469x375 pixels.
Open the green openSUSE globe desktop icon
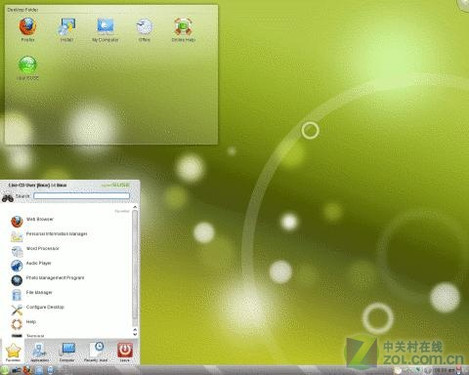pos(27,68)
